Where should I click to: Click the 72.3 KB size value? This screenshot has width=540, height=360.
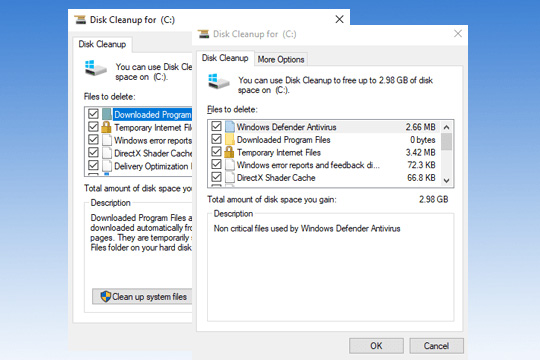coord(421,165)
